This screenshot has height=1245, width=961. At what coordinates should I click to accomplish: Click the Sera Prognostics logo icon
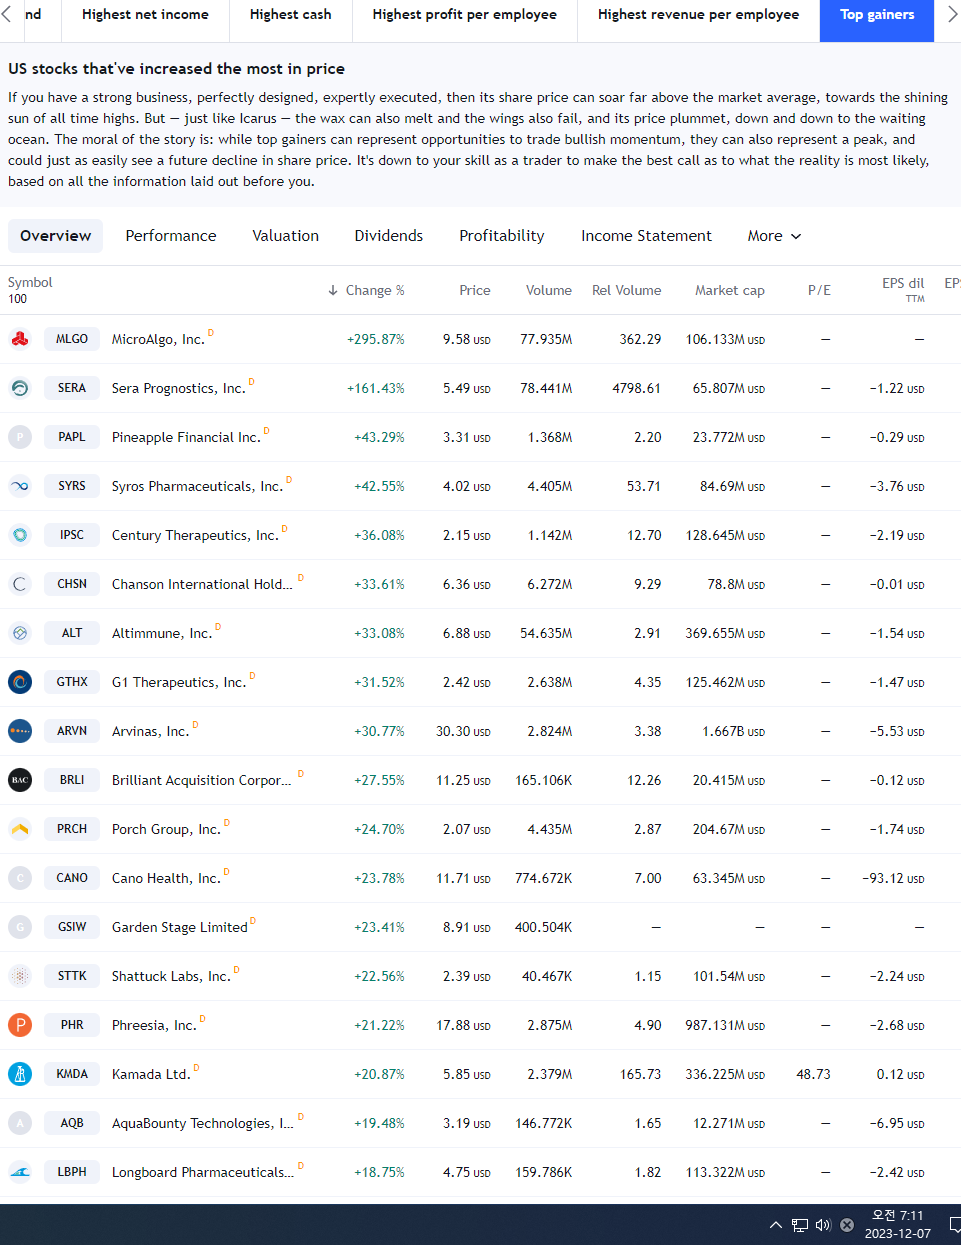[x=20, y=388]
